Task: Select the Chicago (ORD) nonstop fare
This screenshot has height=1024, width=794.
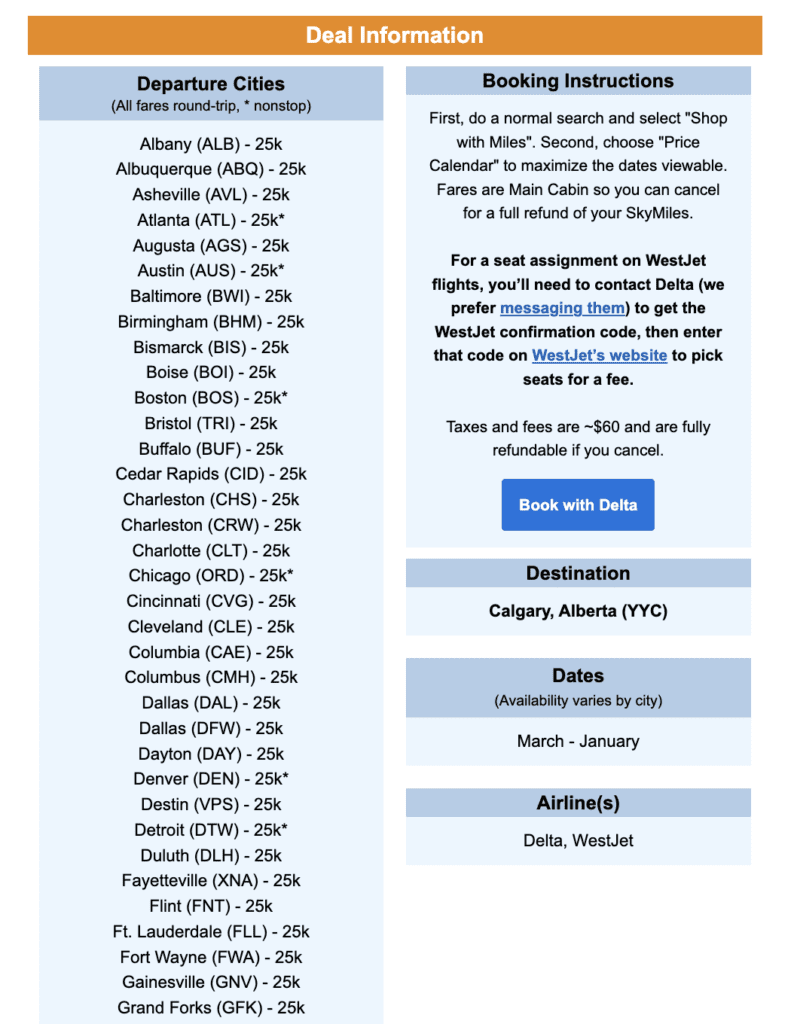Action: (211, 575)
